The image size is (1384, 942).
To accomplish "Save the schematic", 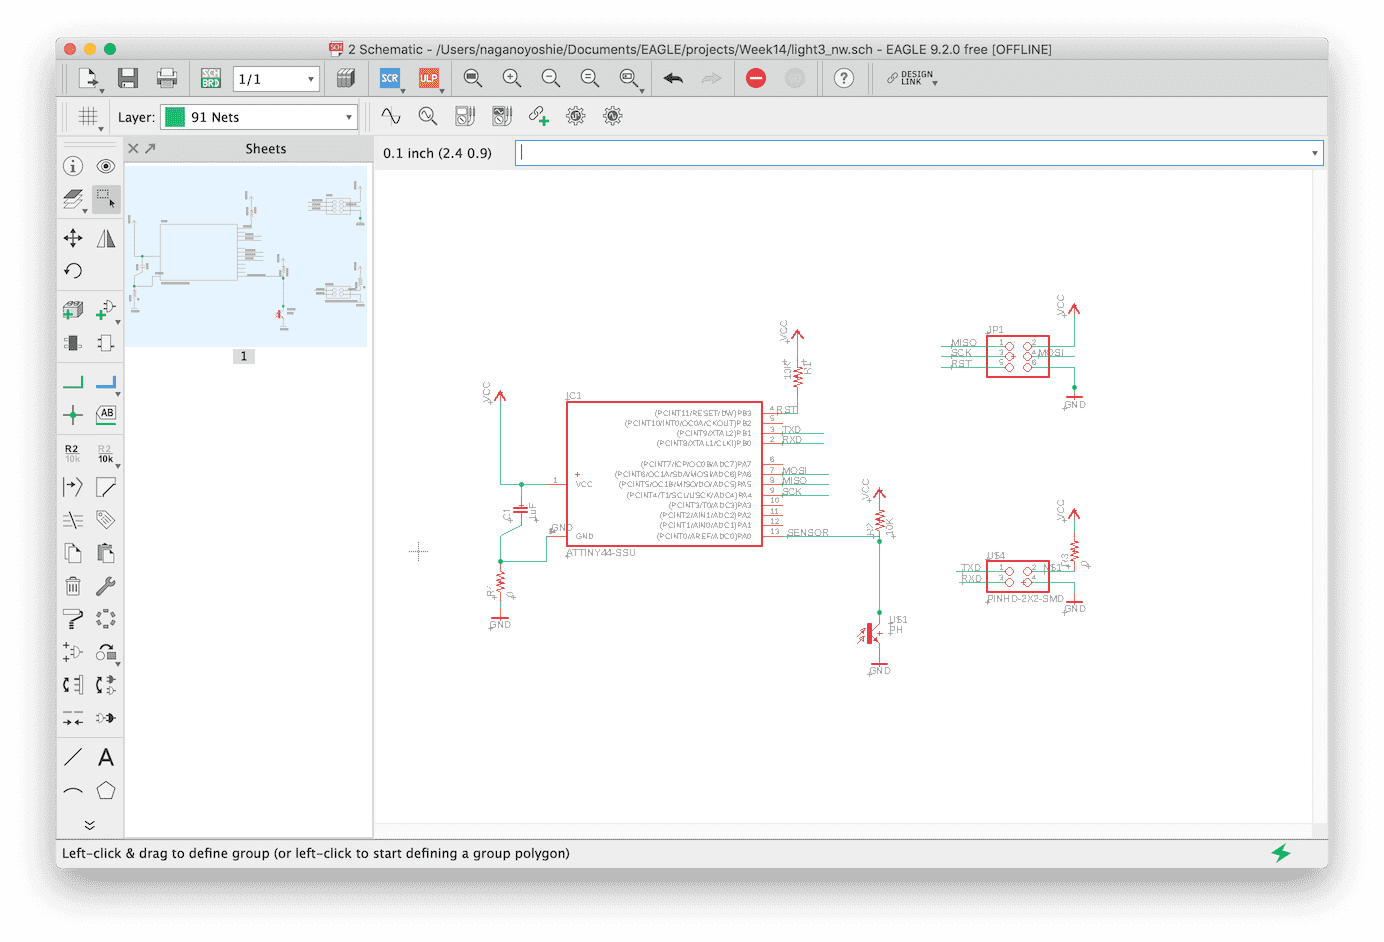I will 127,78.
